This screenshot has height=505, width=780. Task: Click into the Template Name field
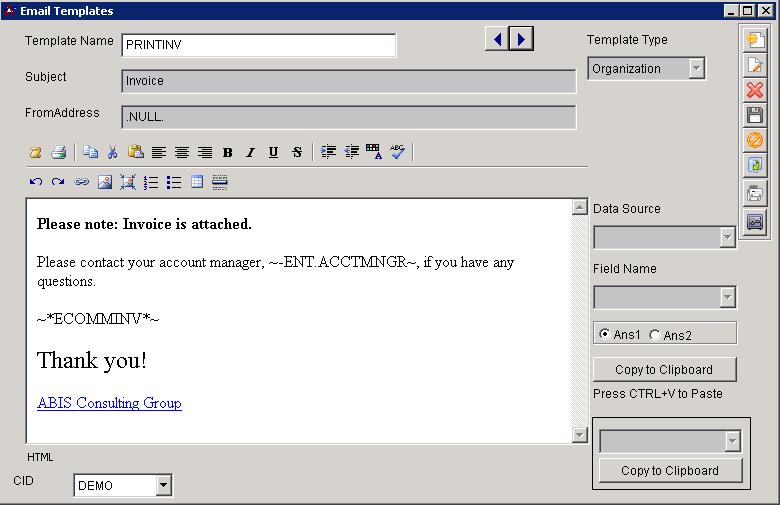coord(258,45)
